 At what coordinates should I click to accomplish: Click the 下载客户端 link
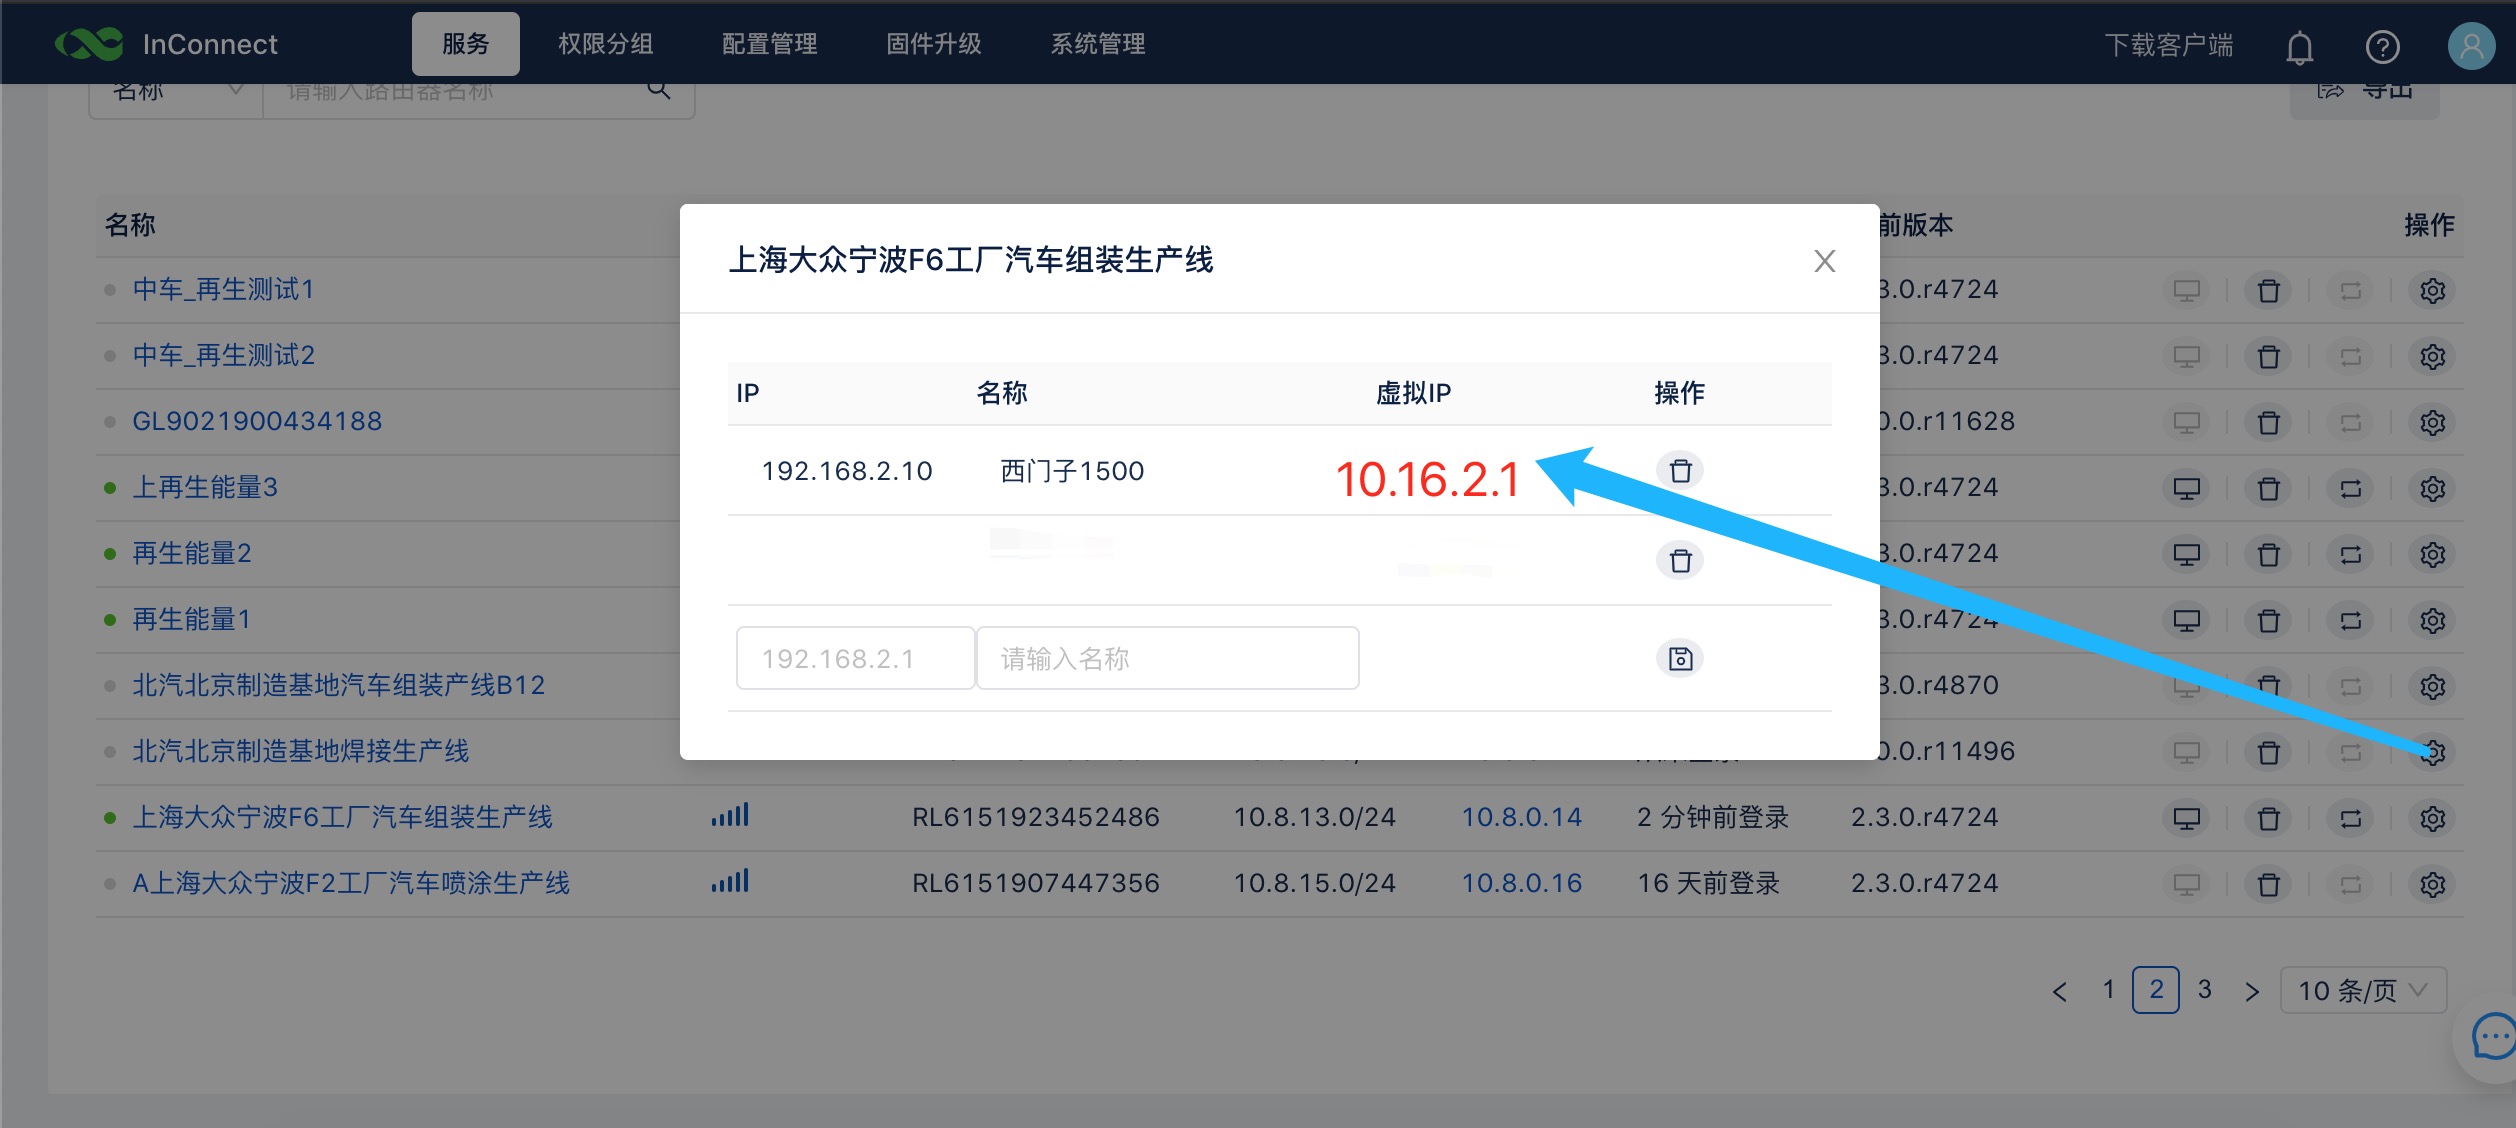pyautogui.click(x=2168, y=44)
